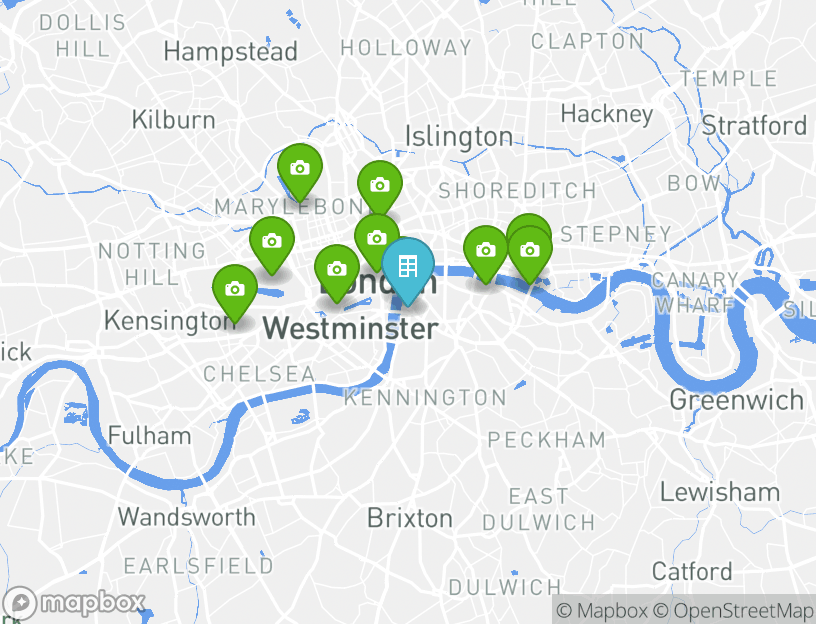
Task: Click the Lewisham place label
Action: coord(720,492)
